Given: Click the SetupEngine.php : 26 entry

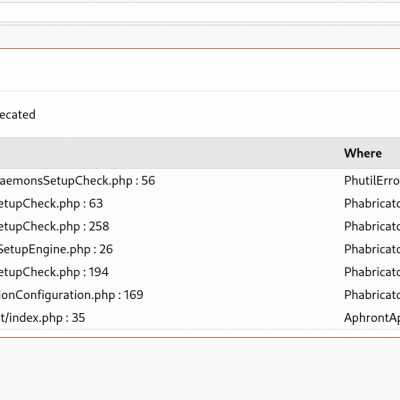Looking at the screenshot, I should pos(56,249).
